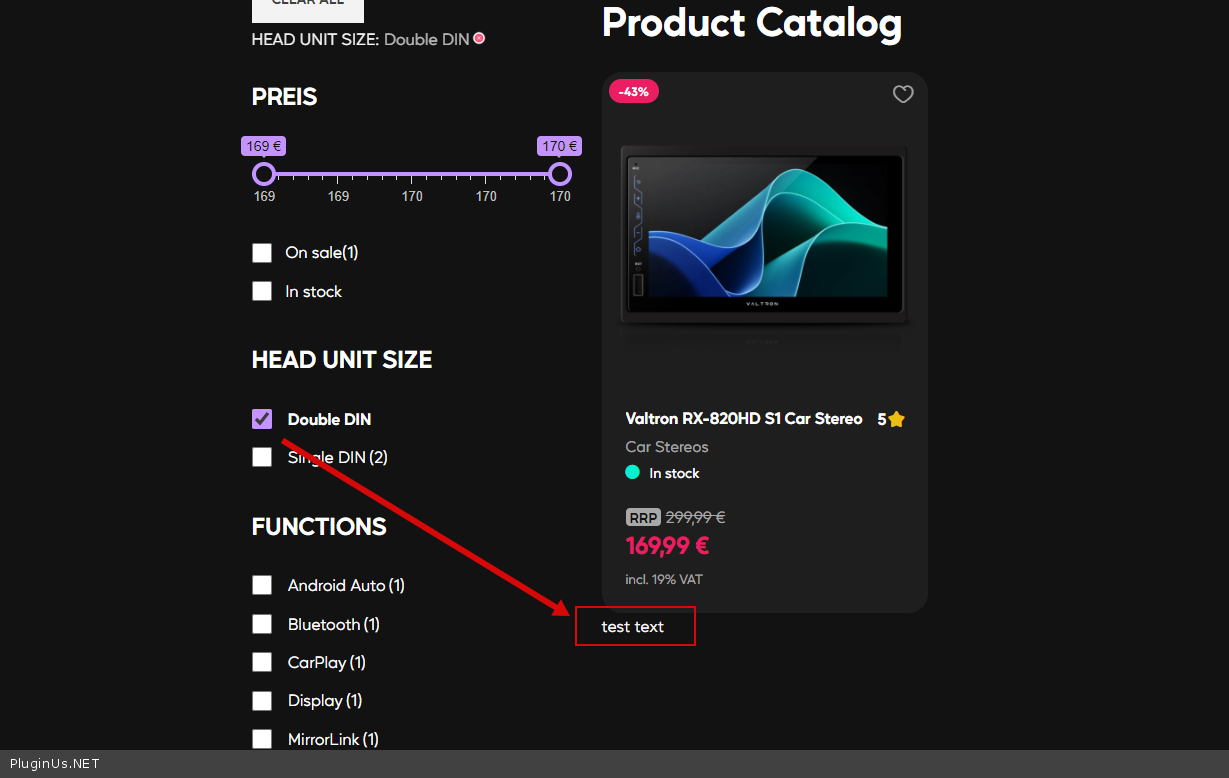The width and height of the screenshot is (1229, 778).
Task: Click the RRP price label badge
Action: tap(643, 517)
